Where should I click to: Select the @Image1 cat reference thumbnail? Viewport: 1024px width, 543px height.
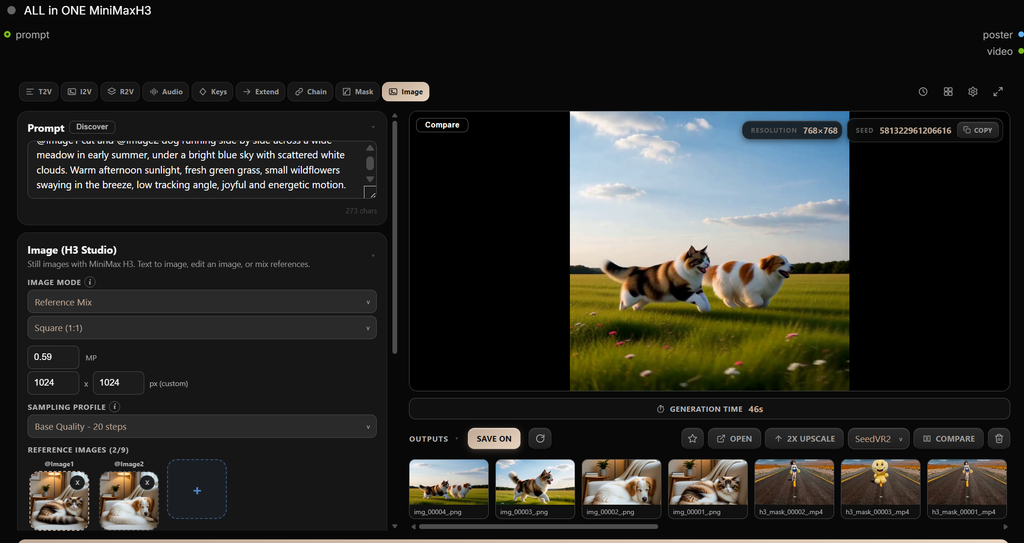(x=59, y=501)
